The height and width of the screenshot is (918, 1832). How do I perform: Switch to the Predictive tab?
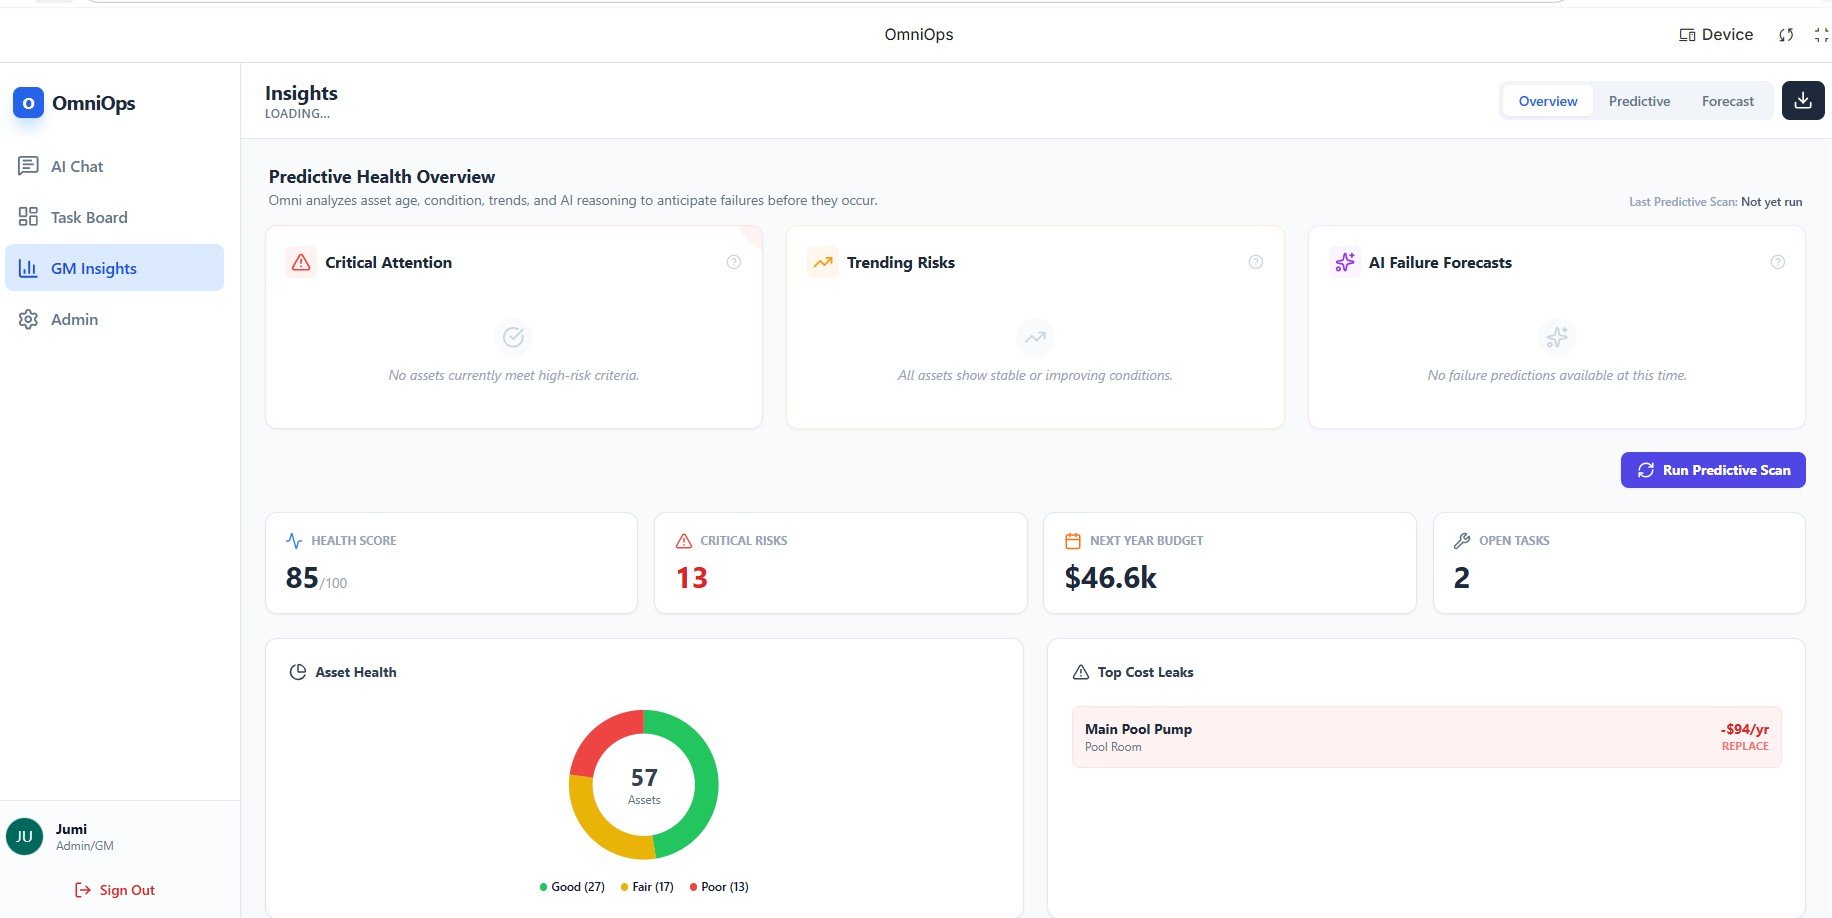[x=1639, y=101]
